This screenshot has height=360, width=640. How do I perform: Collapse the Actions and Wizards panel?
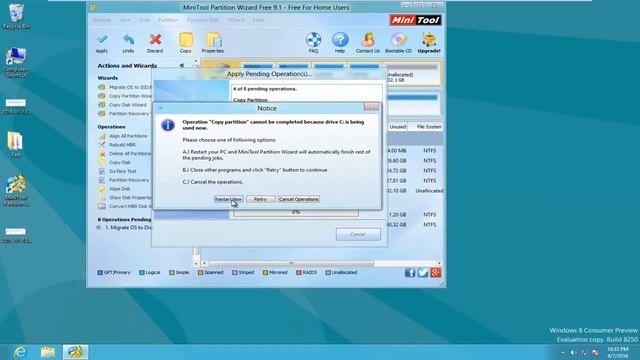(x=182, y=65)
